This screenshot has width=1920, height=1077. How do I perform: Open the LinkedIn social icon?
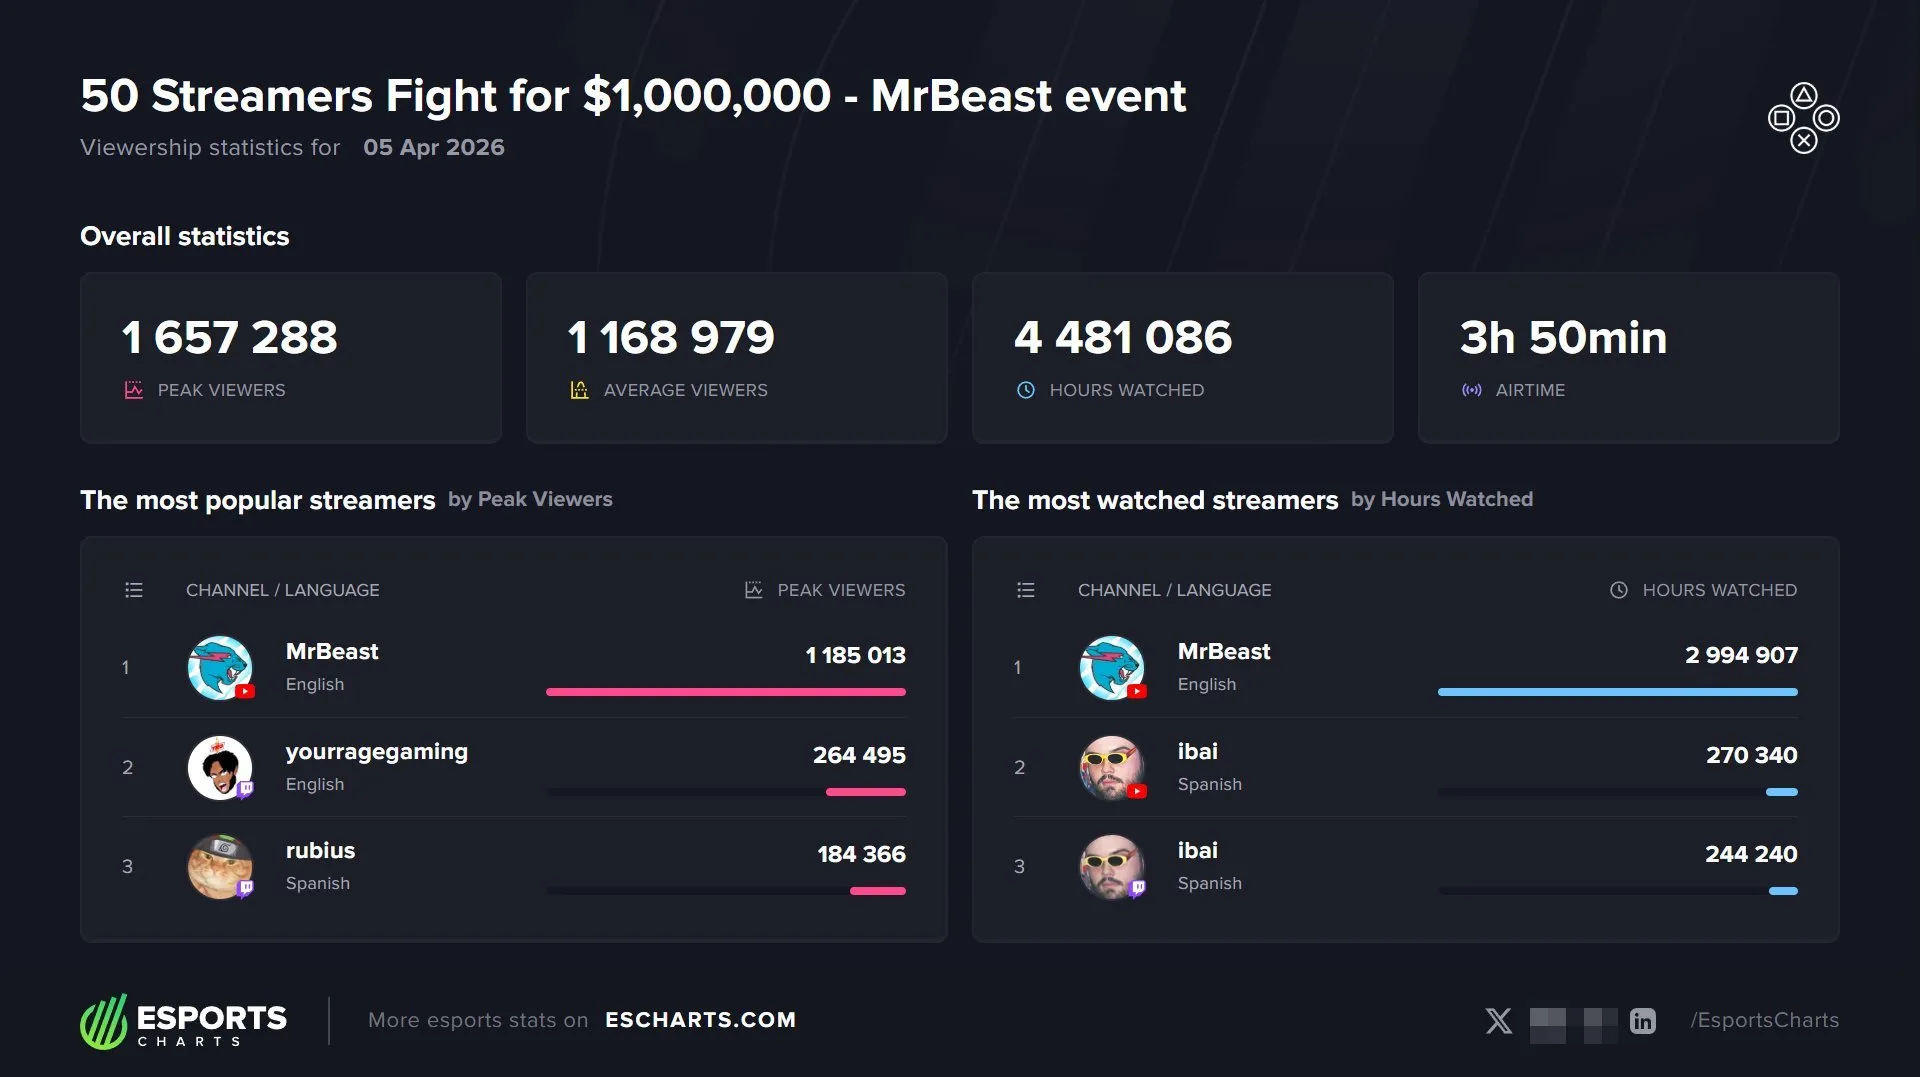pos(1642,1020)
